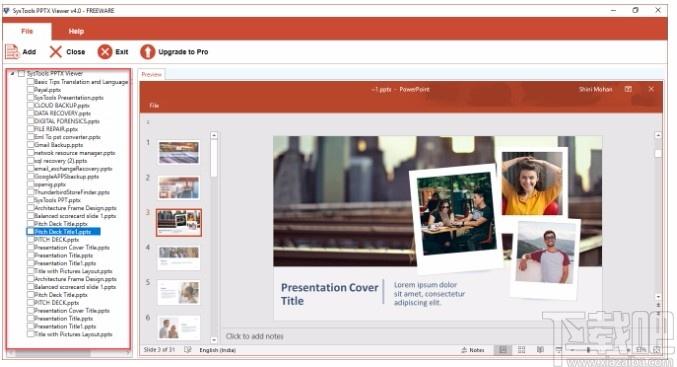Check the DATA RECOVERY.pptx checkbox
This screenshot has width=677, height=367.
point(30,113)
